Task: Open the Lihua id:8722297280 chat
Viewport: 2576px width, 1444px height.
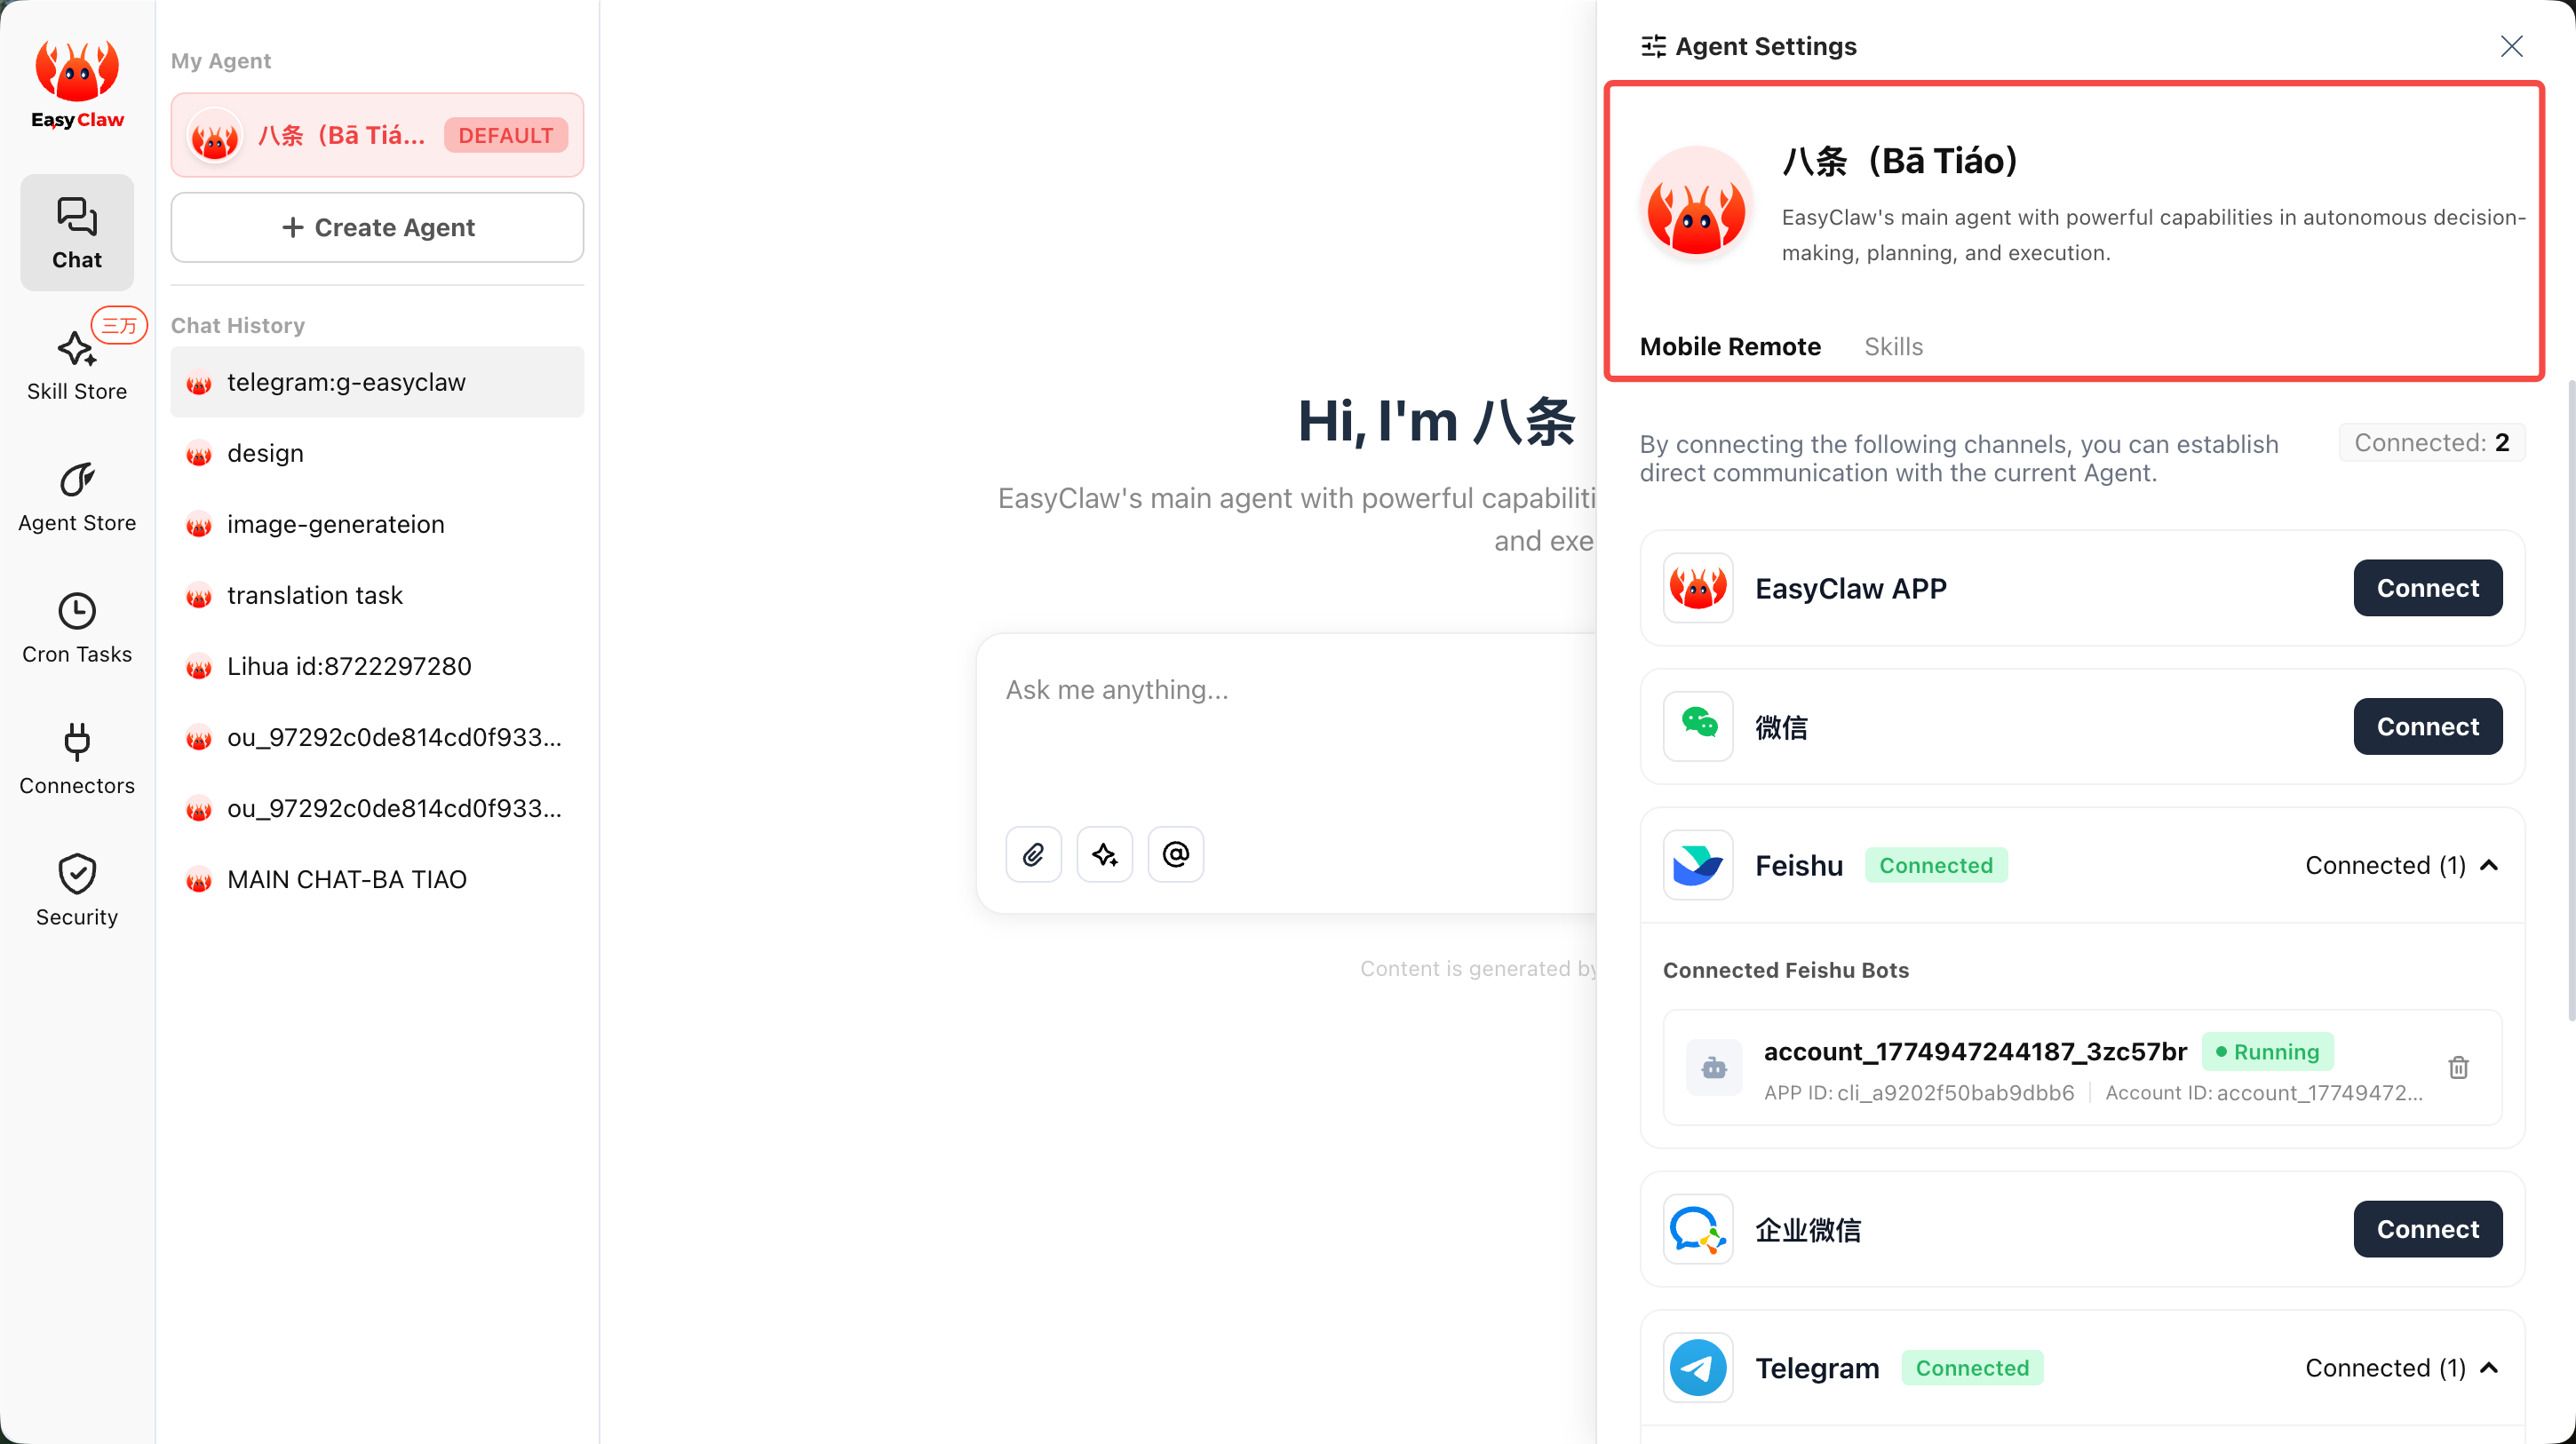Action: (377, 666)
